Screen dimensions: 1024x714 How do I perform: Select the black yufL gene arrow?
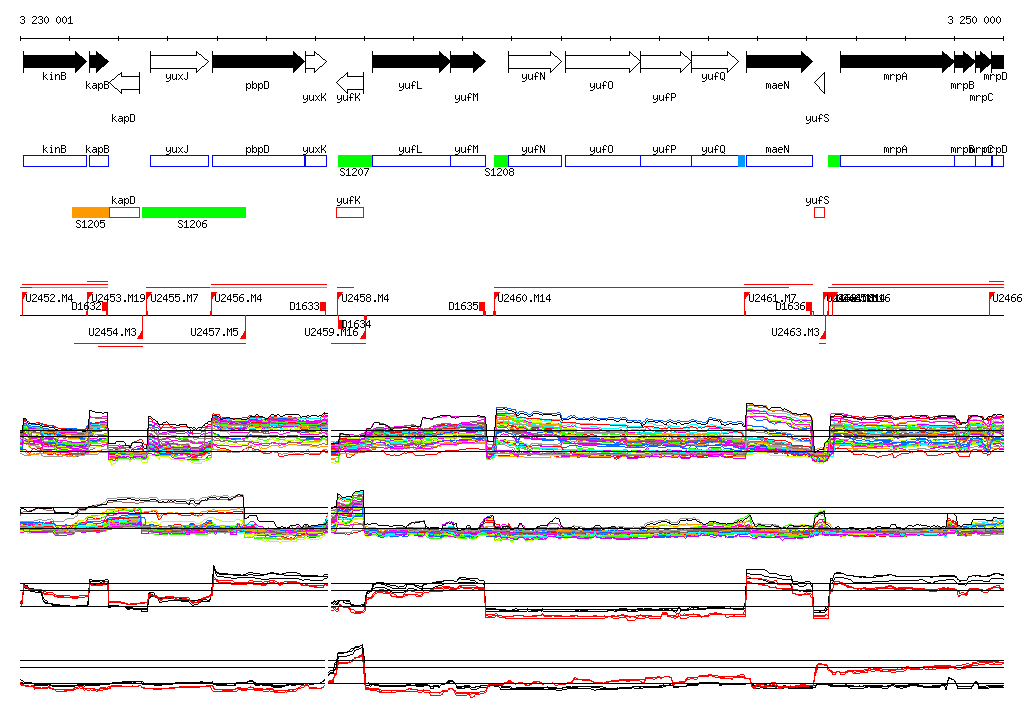point(411,62)
